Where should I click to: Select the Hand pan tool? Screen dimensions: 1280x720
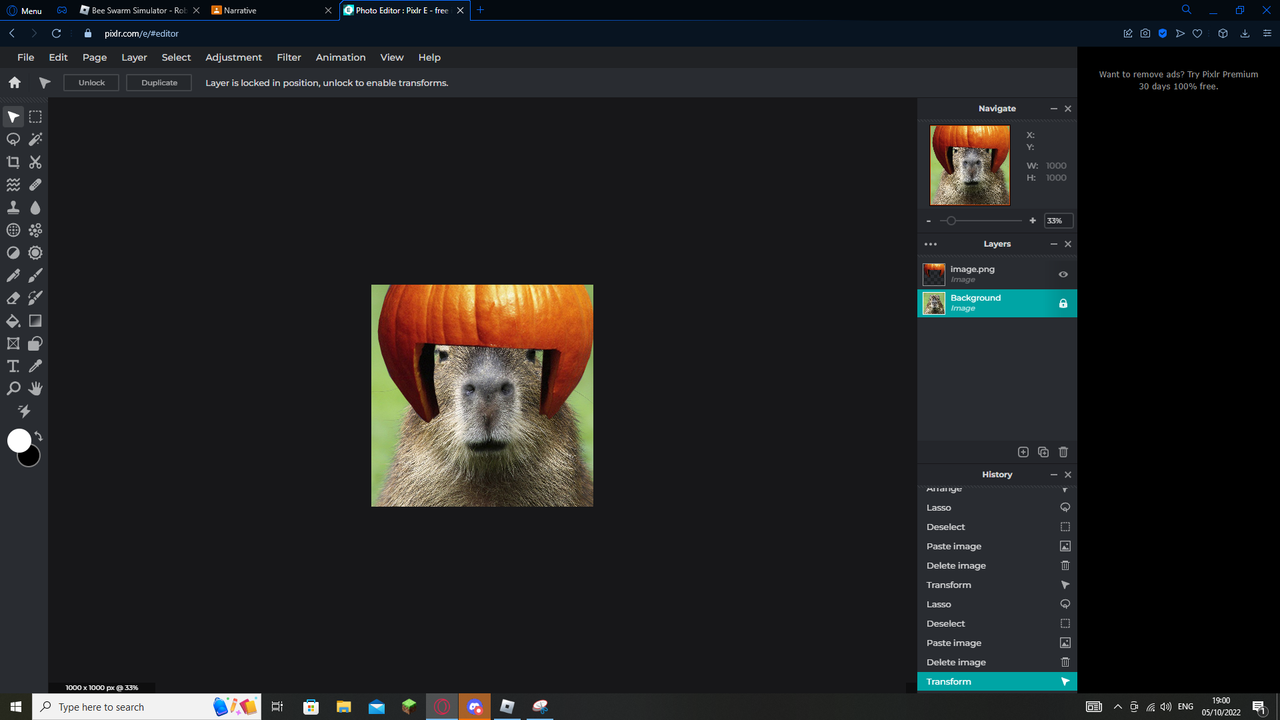click(35, 388)
